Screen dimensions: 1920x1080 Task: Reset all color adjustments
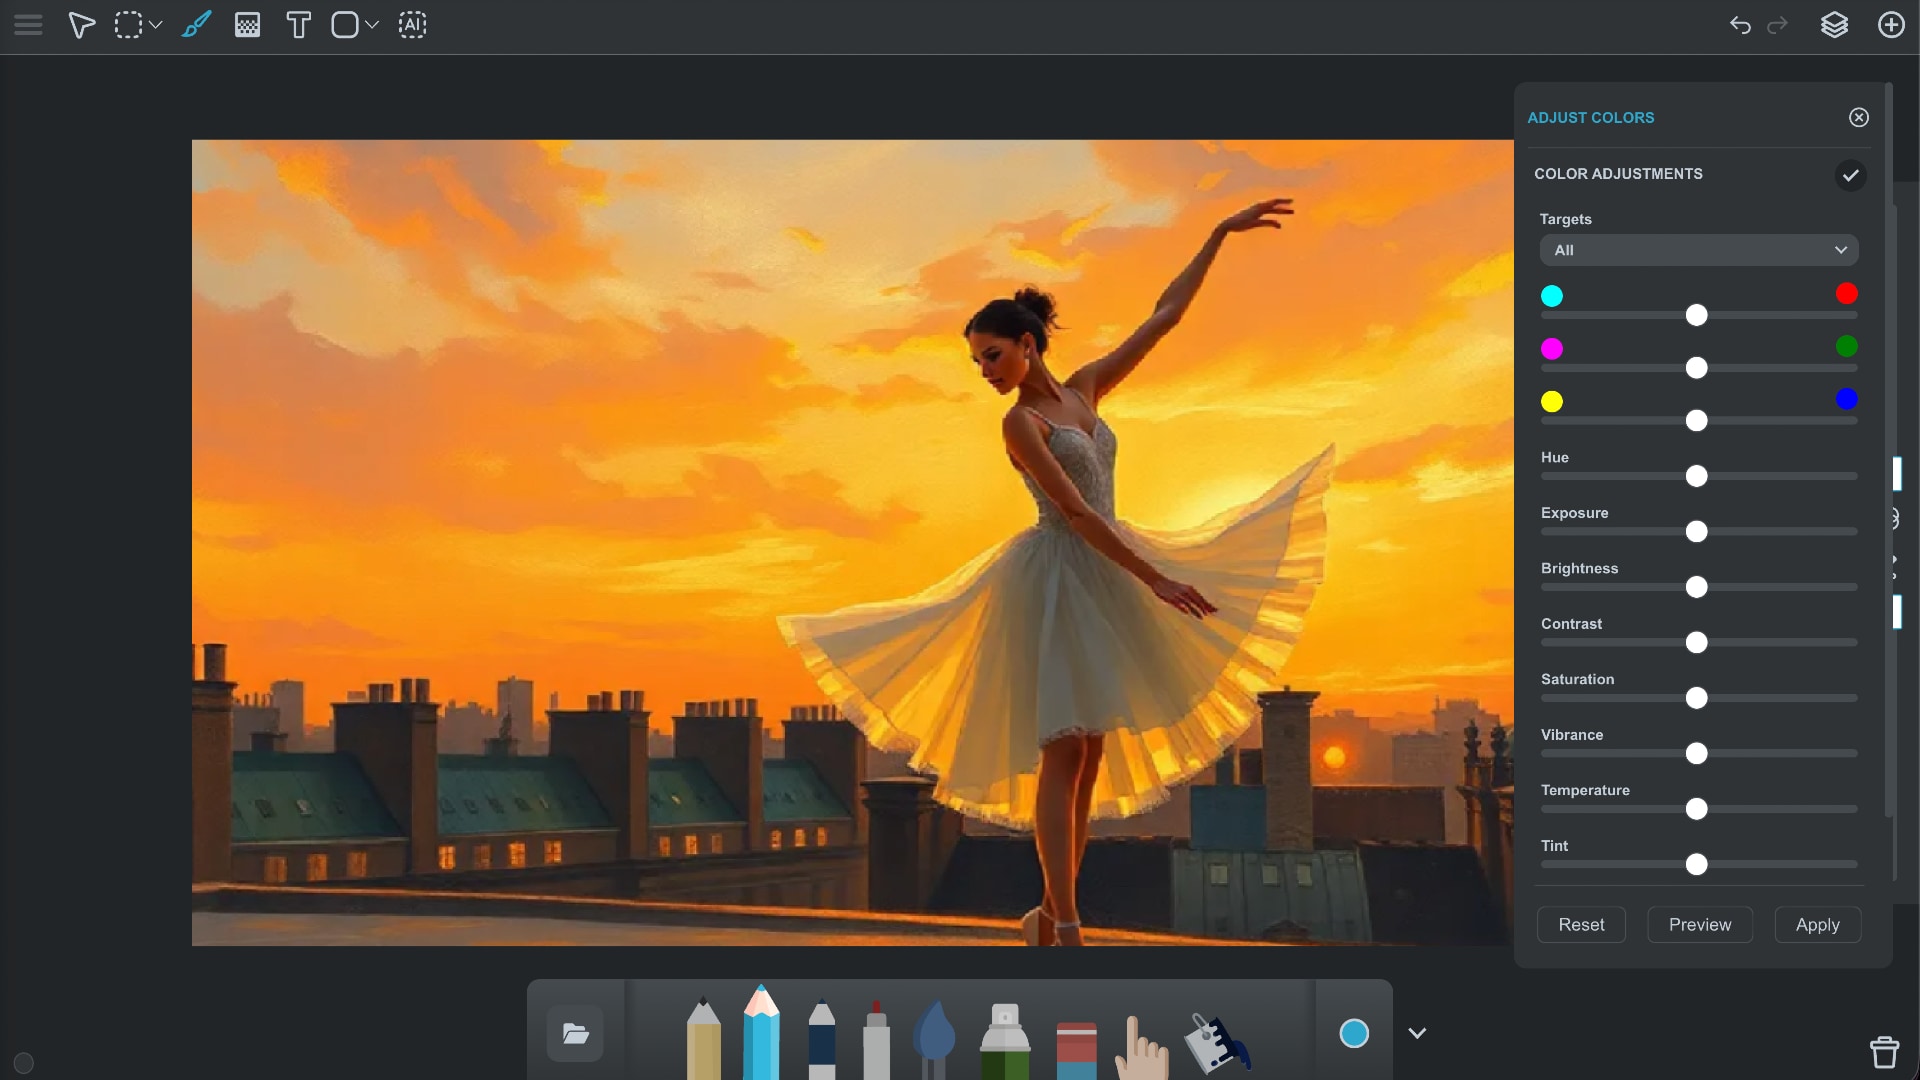1581,925
